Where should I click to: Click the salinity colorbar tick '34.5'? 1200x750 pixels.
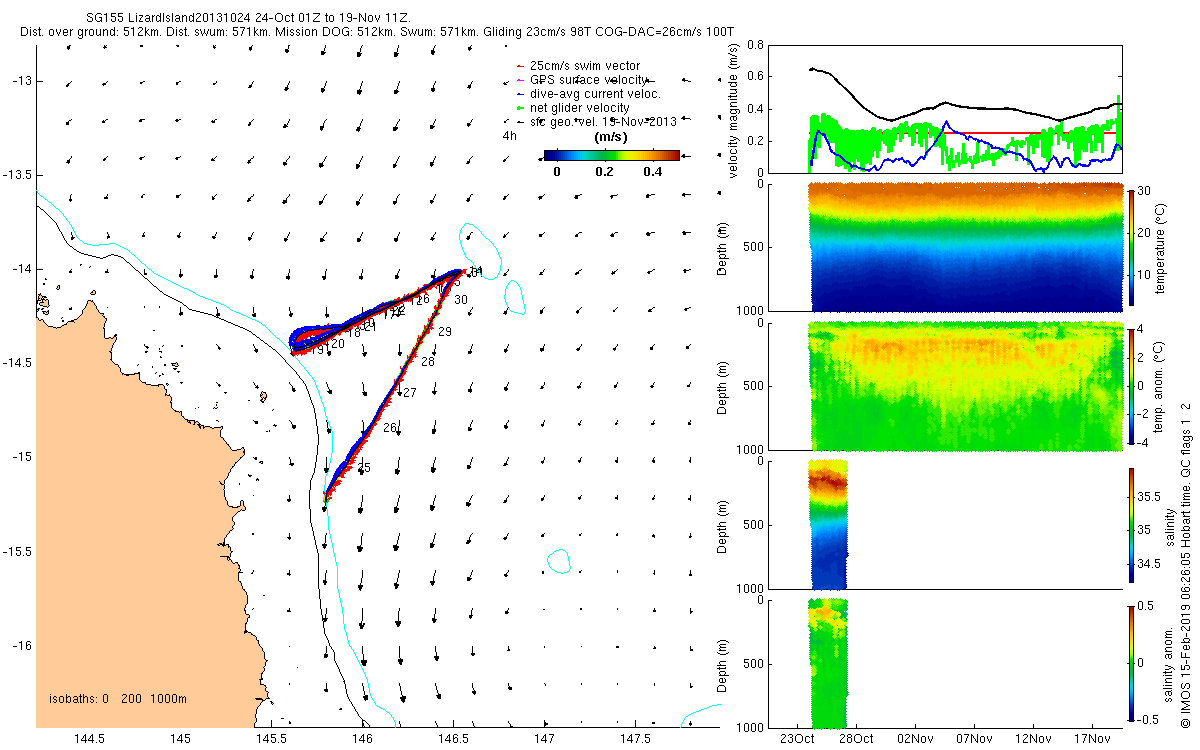coord(1151,565)
